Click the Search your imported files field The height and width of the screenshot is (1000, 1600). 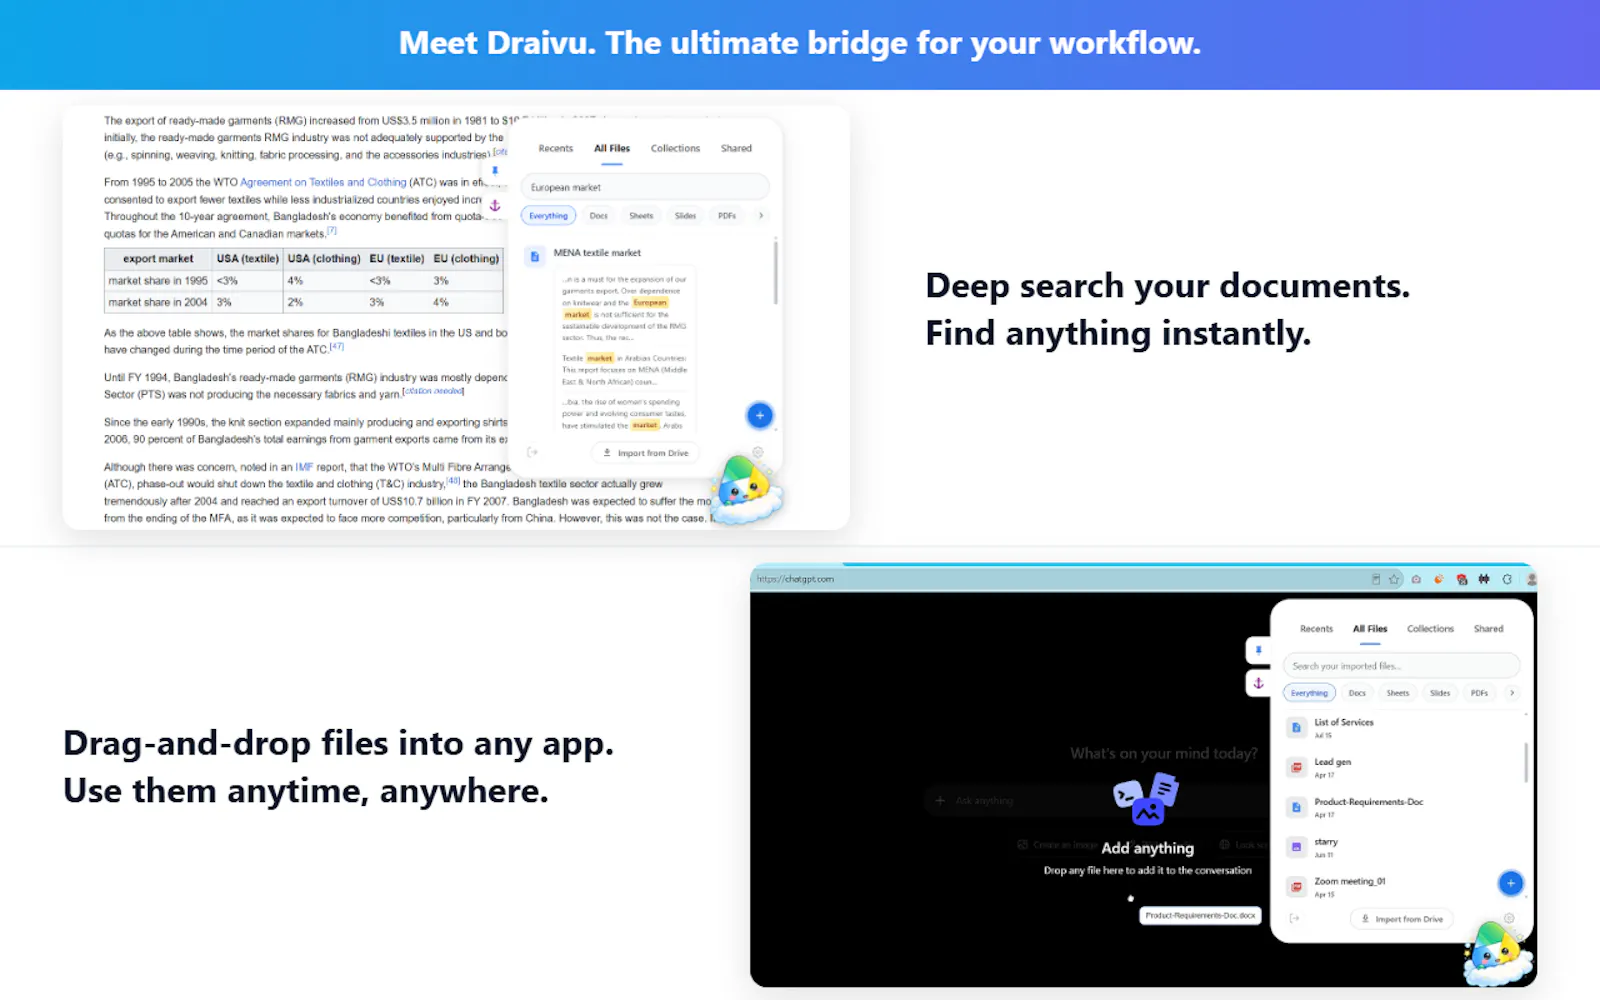(x=1401, y=666)
